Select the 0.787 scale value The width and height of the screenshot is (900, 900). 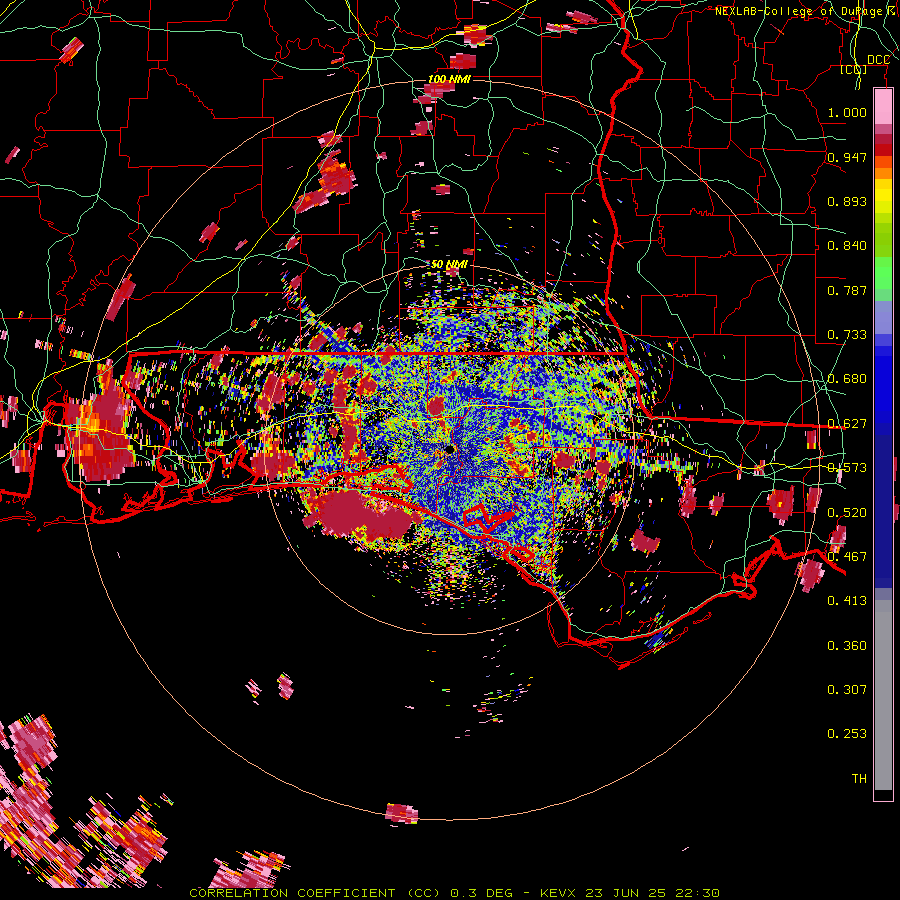coord(847,290)
